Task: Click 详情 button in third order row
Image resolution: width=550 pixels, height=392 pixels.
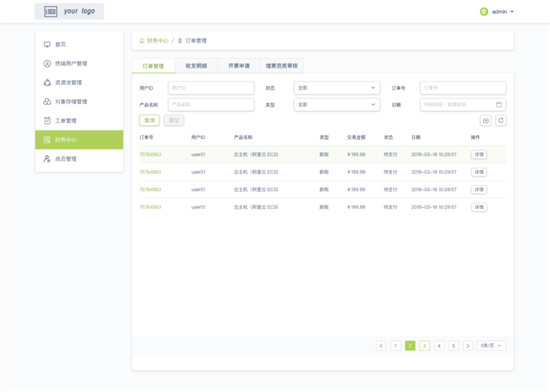Action: [x=479, y=190]
